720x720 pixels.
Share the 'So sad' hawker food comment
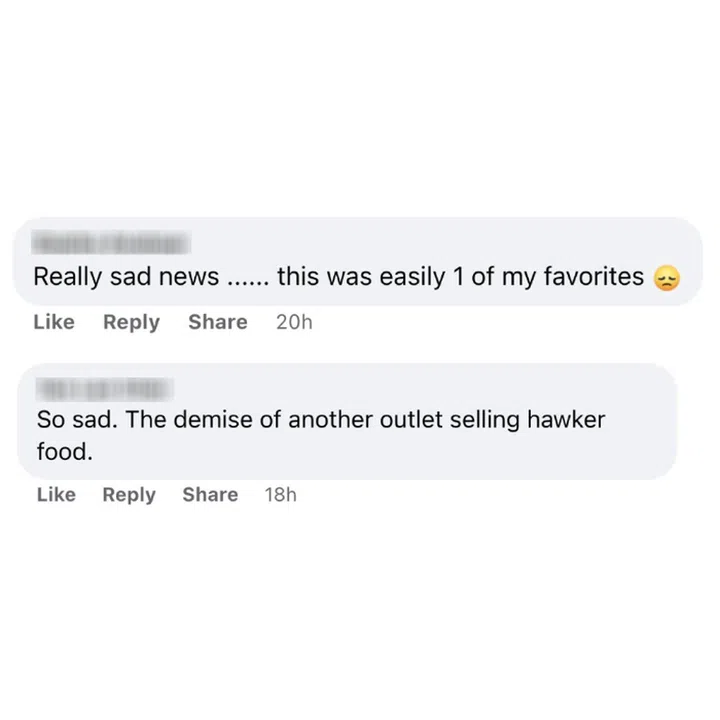210,495
